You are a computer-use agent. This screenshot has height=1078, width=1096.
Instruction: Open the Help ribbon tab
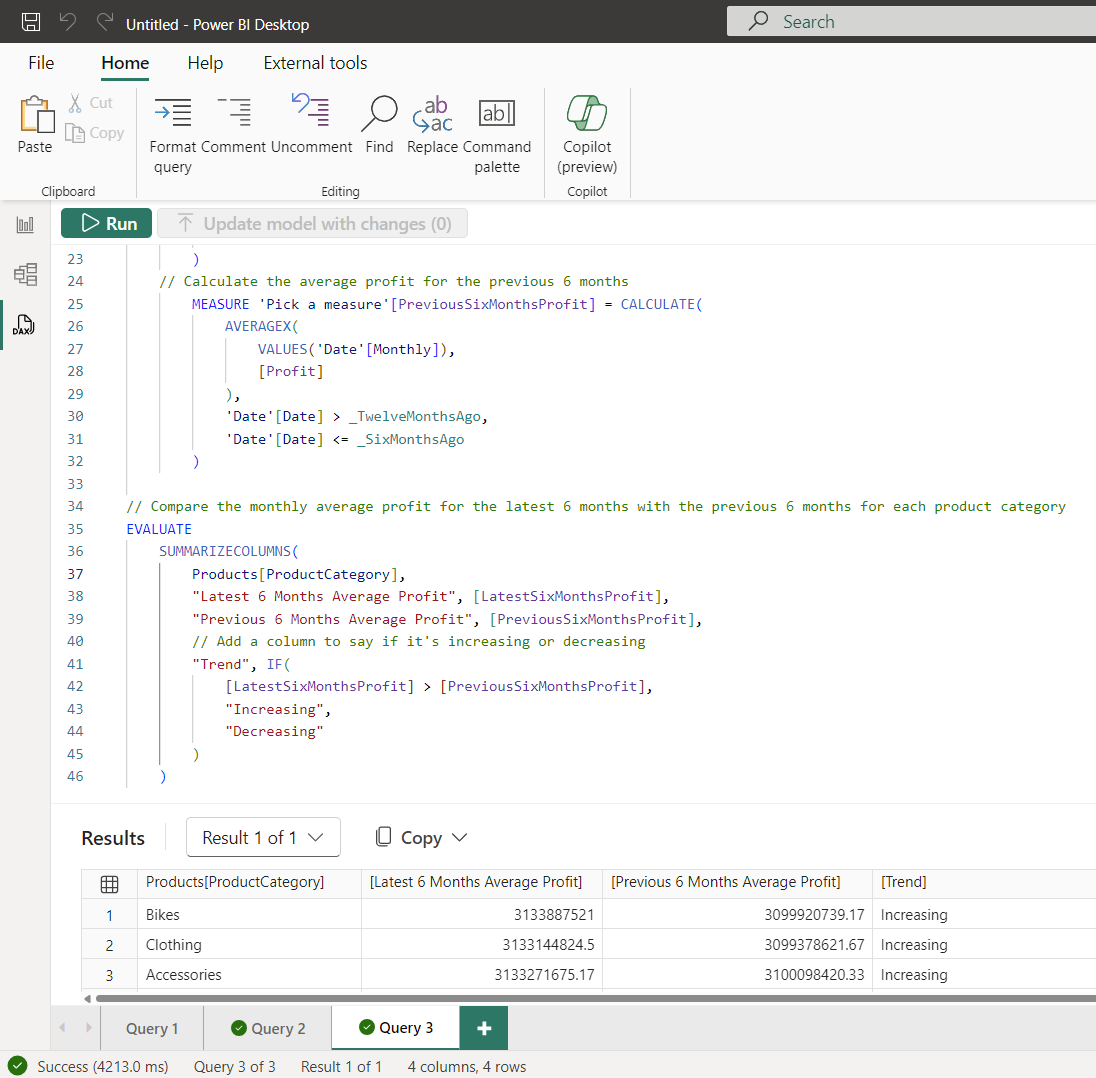[x=205, y=63]
